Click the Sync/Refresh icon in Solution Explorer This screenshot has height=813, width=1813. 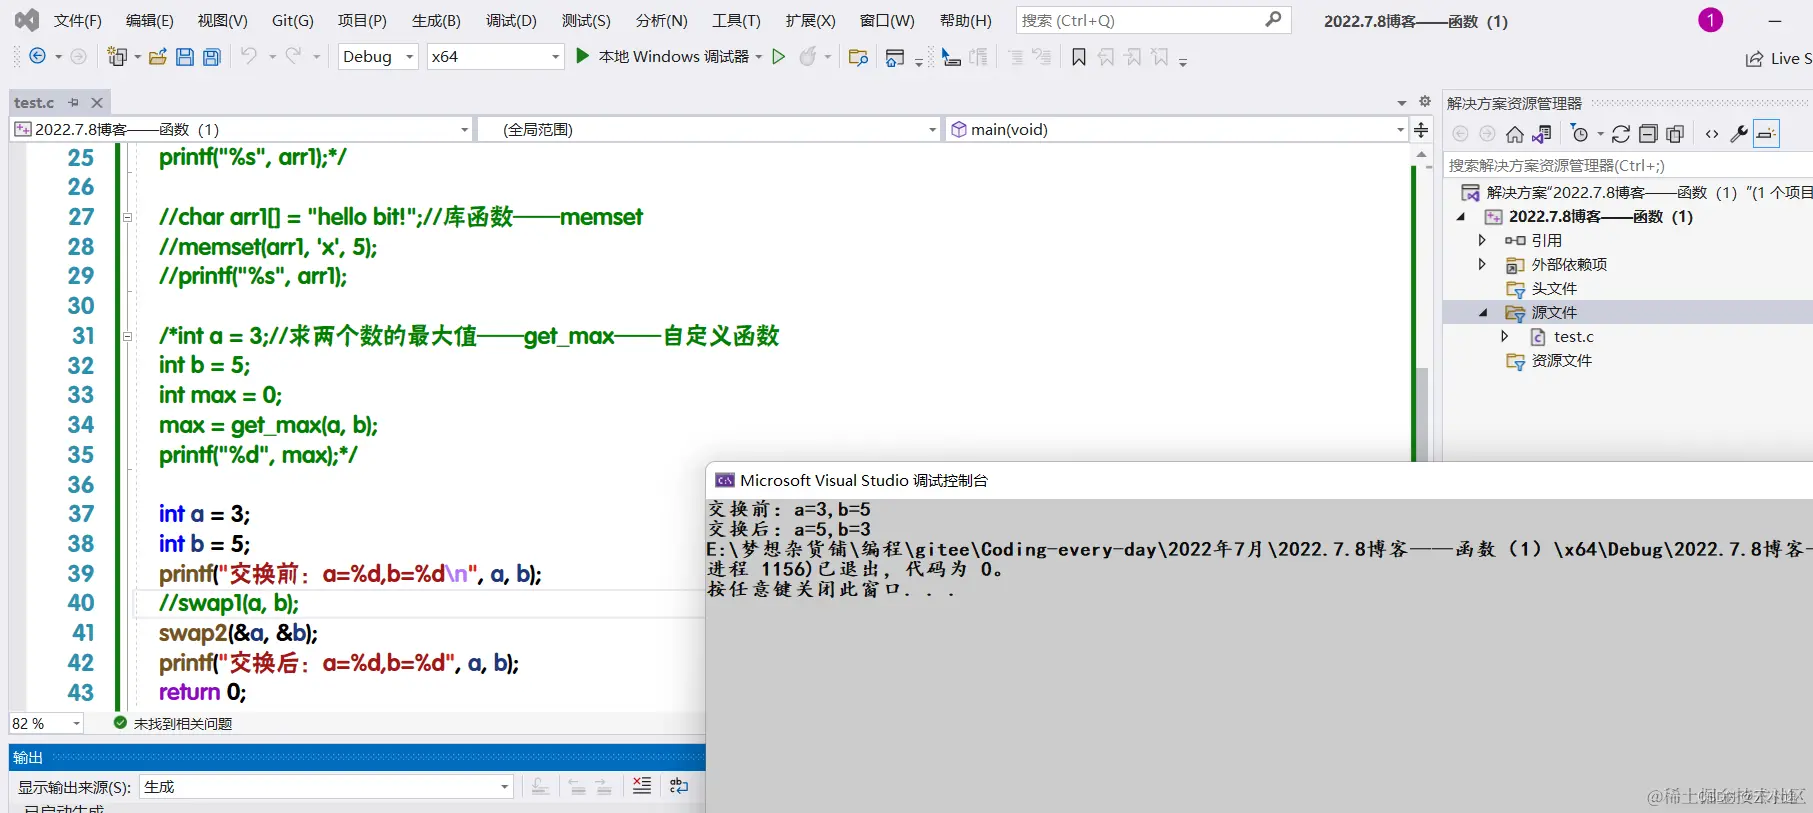pyautogui.click(x=1621, y=134)
